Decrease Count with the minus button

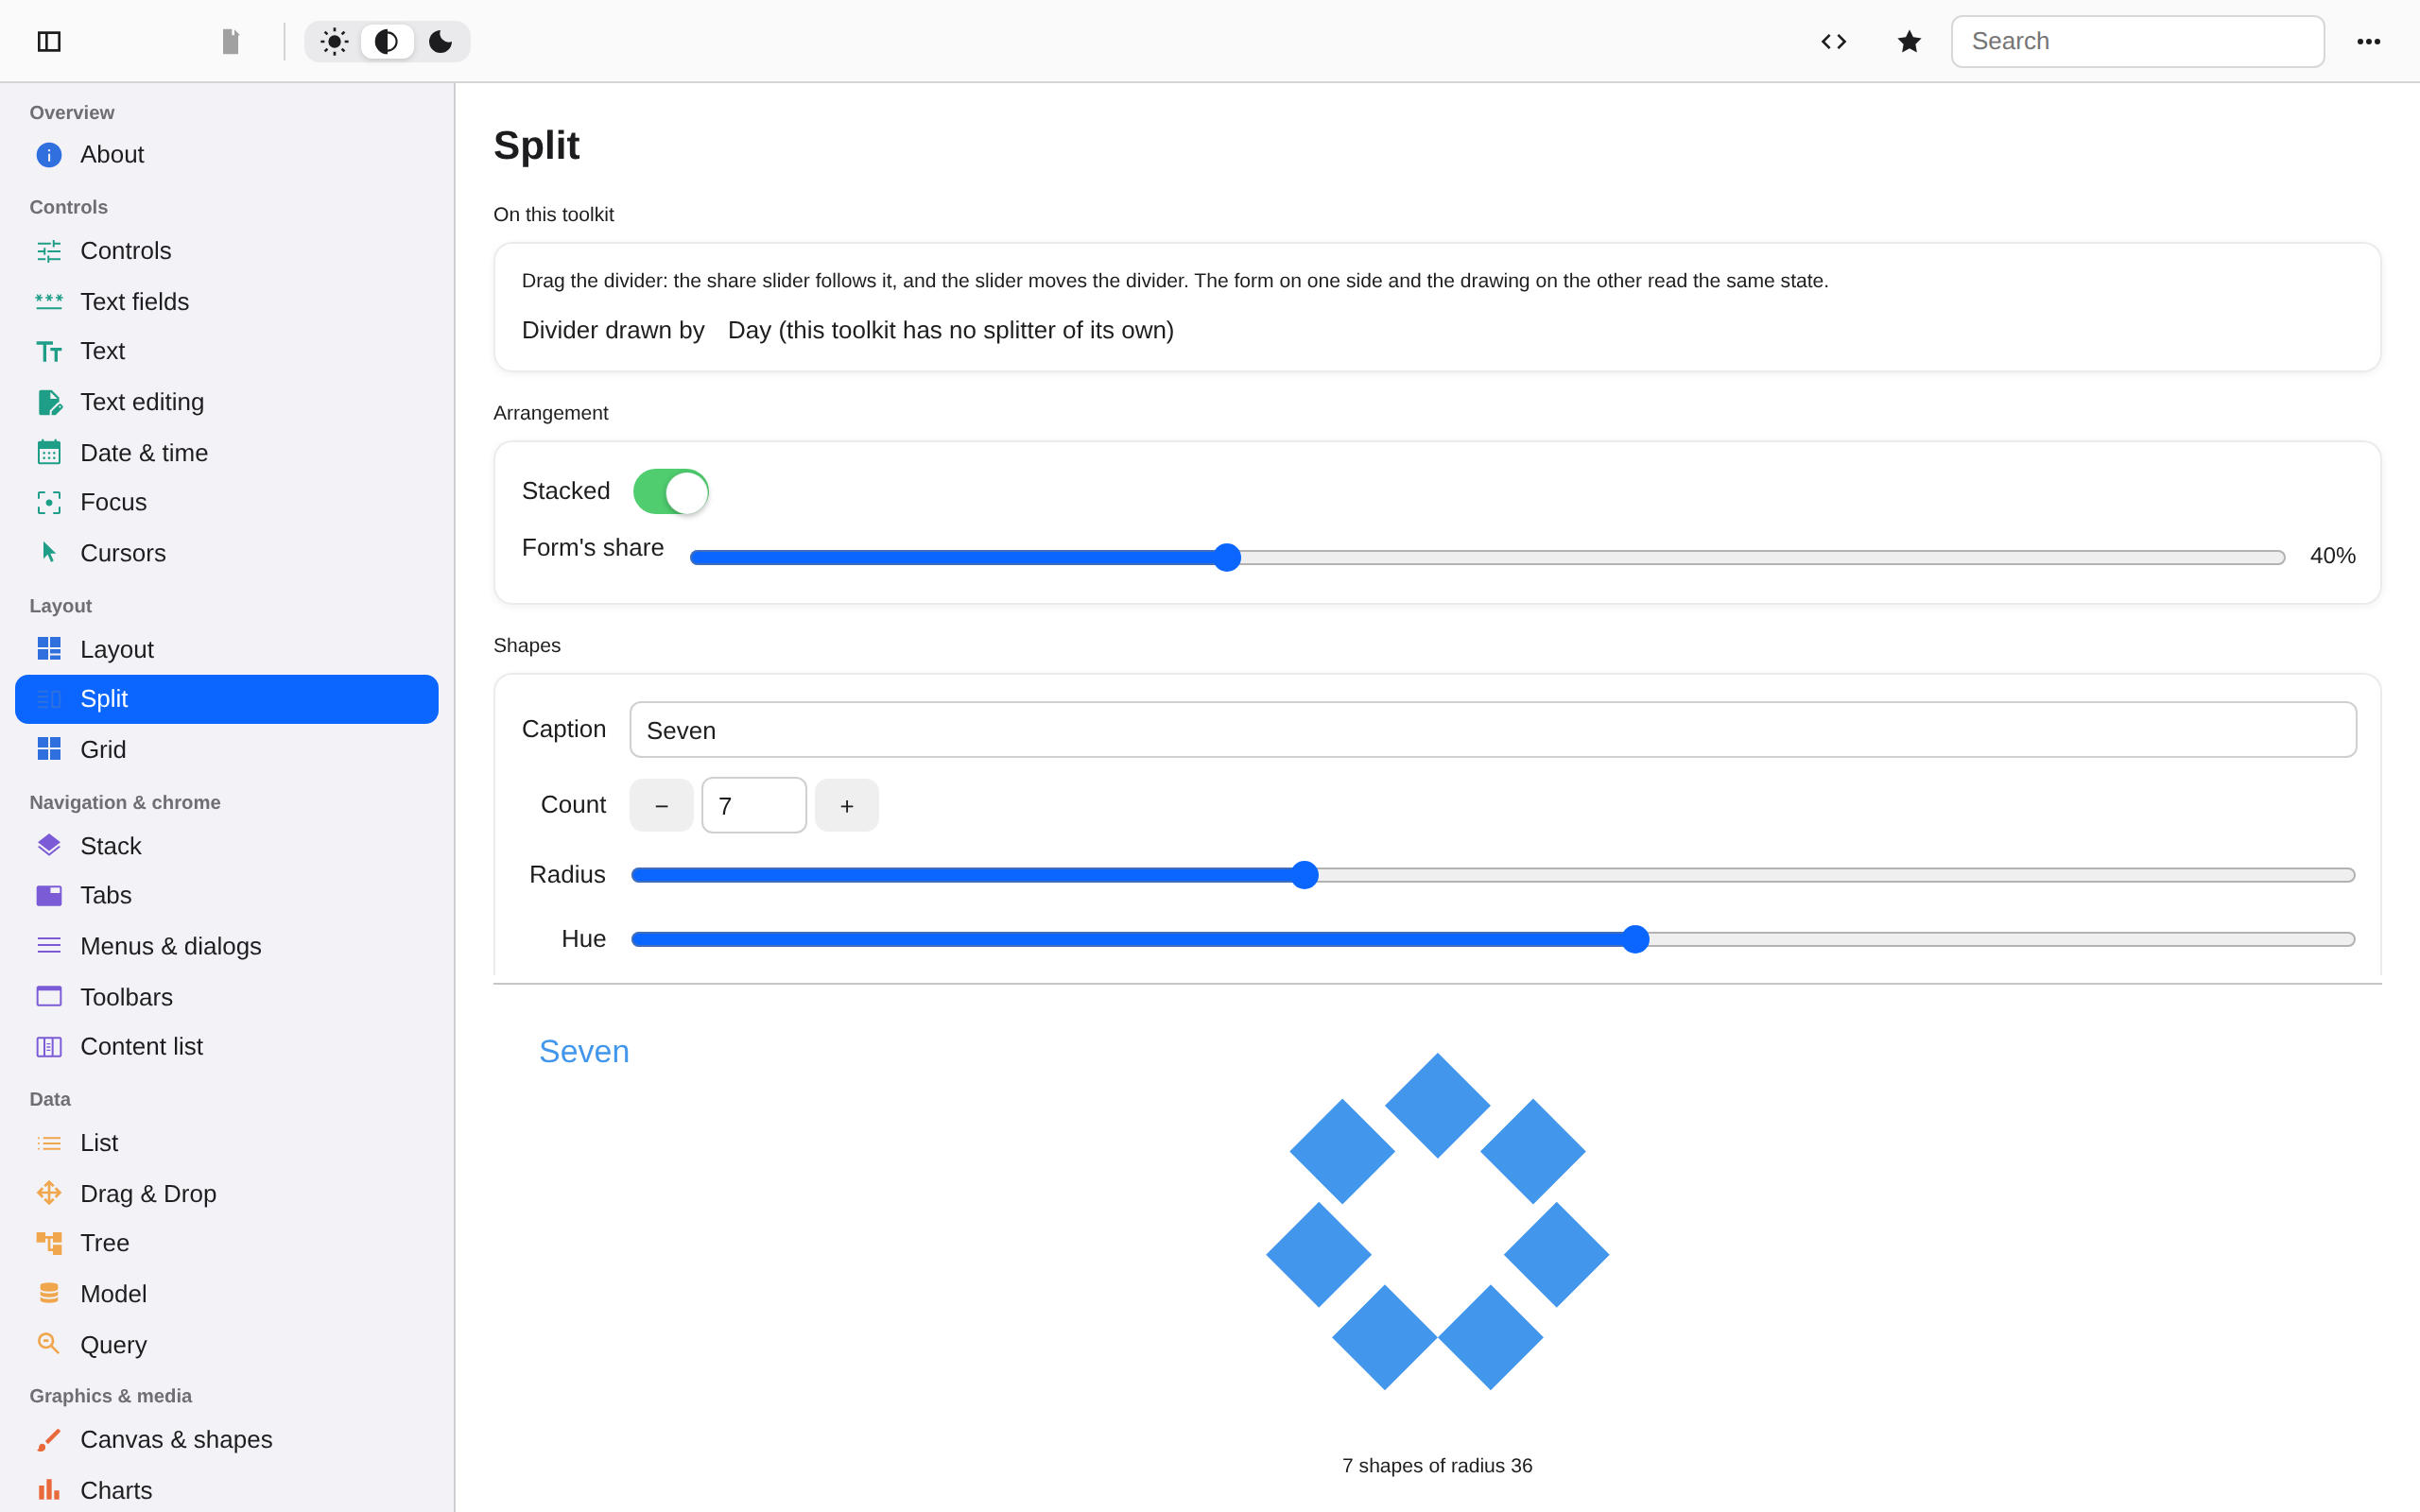point(661,805)
